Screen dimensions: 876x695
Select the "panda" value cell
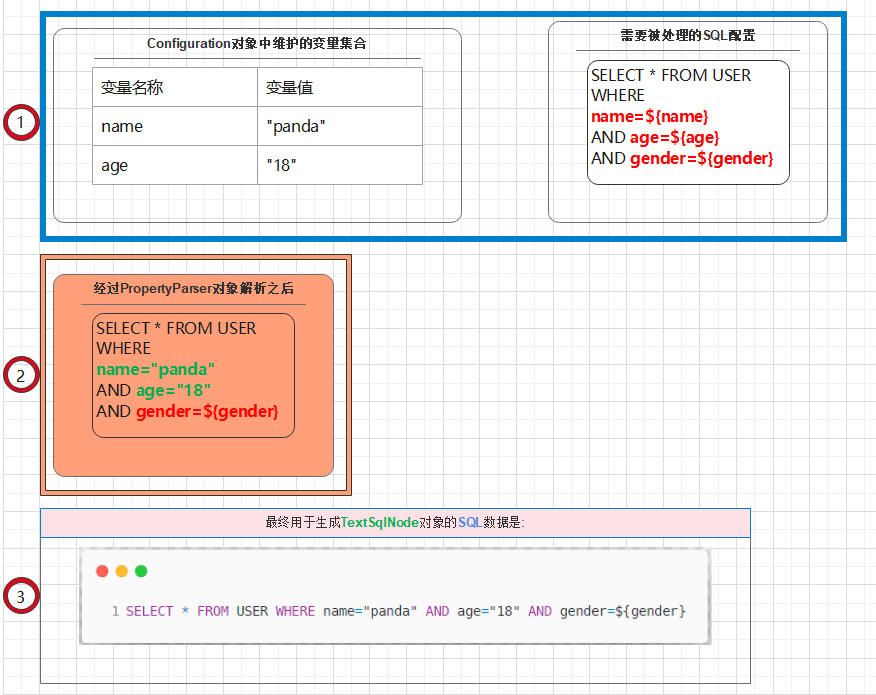click(x=340, y=126)
